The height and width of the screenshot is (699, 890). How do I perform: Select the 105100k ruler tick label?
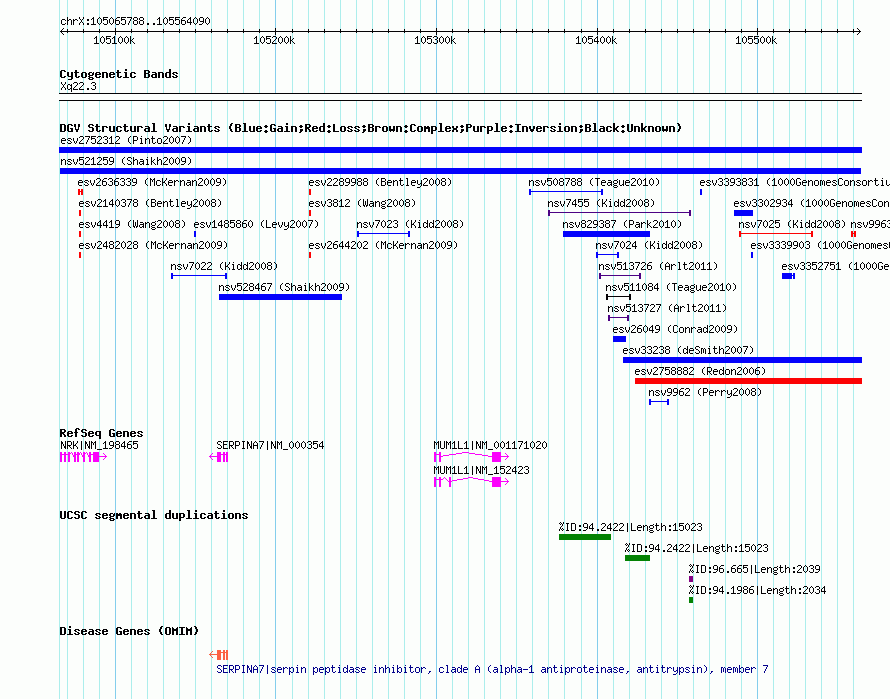114,40
